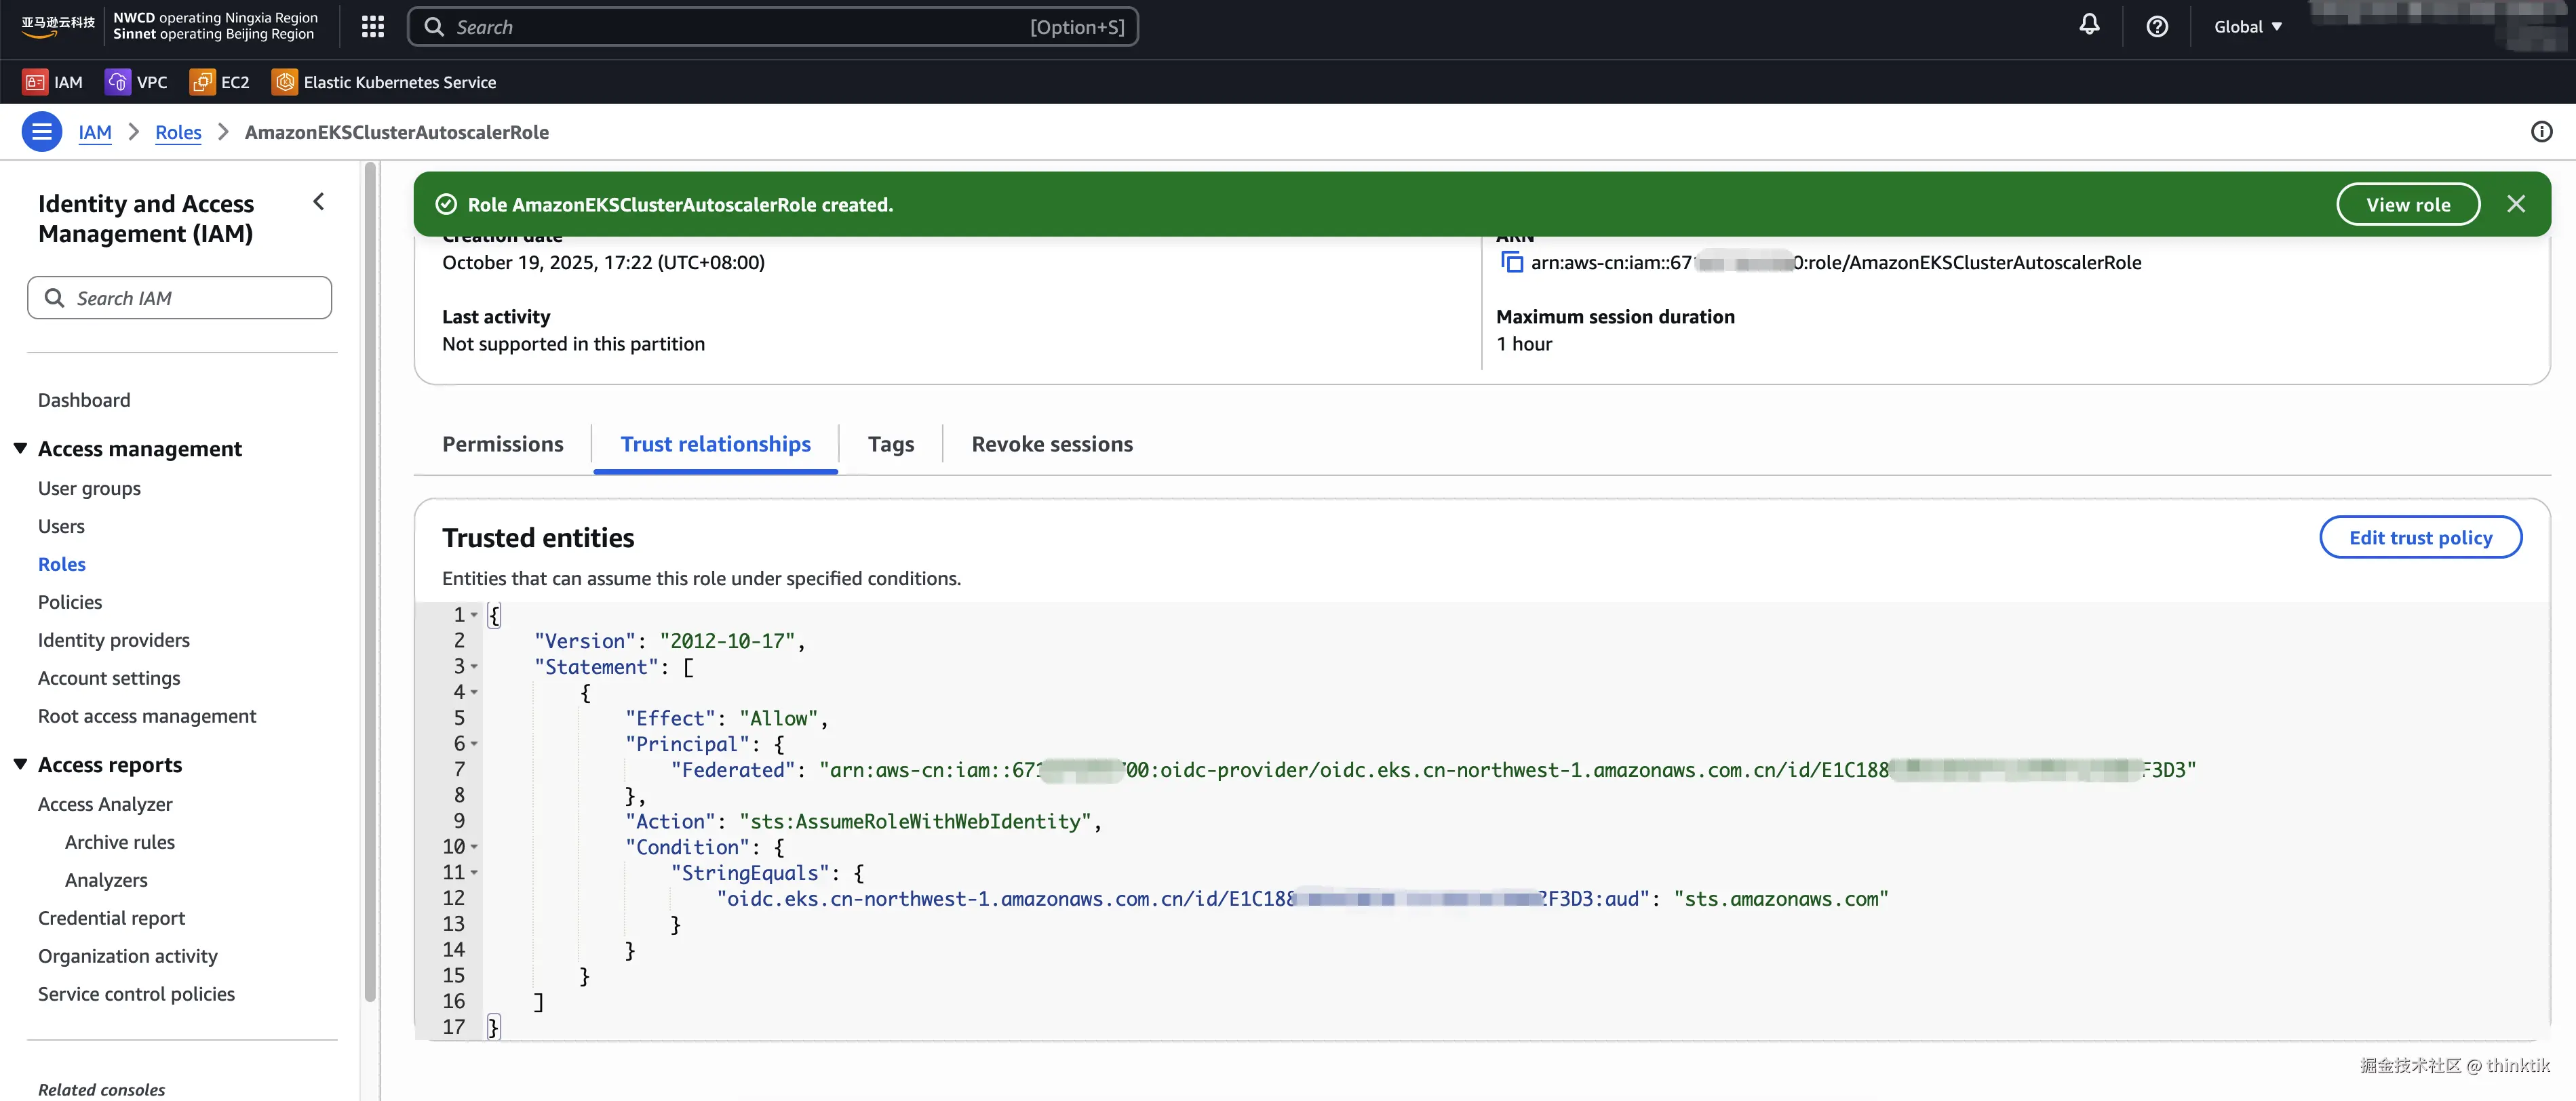The height and width of the screenshot is (1101, 2576).
Task: Toggle the hamburger navigation menu button
Action: coord(42,132)
